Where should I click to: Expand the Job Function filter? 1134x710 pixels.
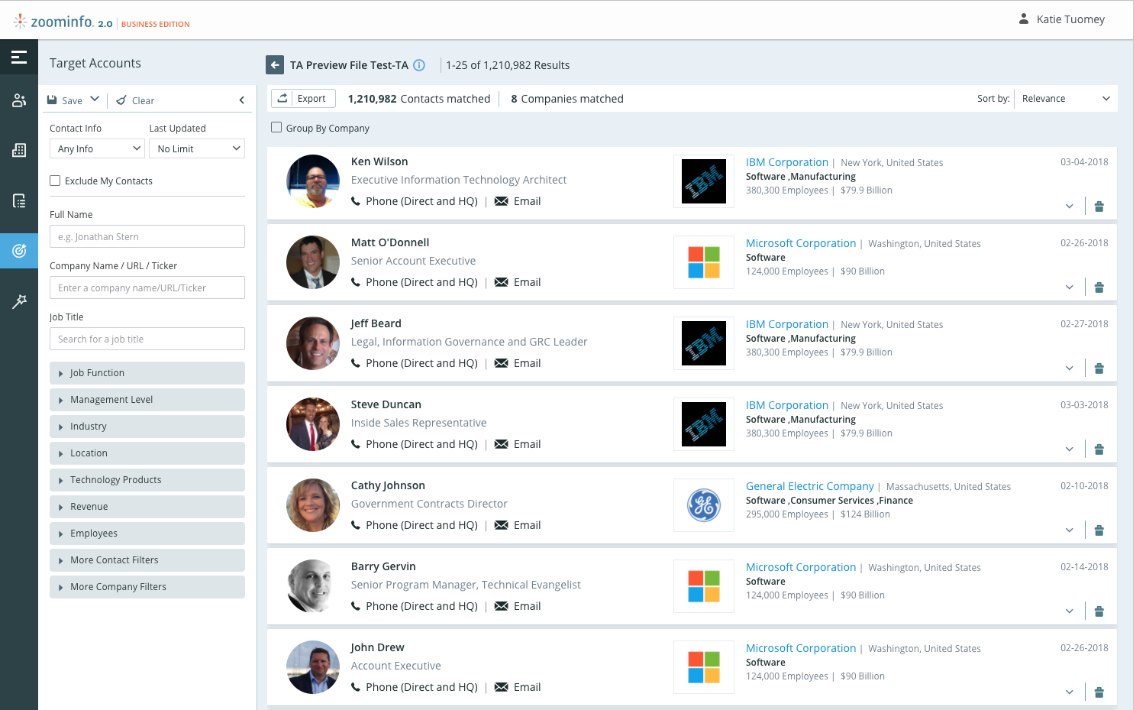(147, 373)
